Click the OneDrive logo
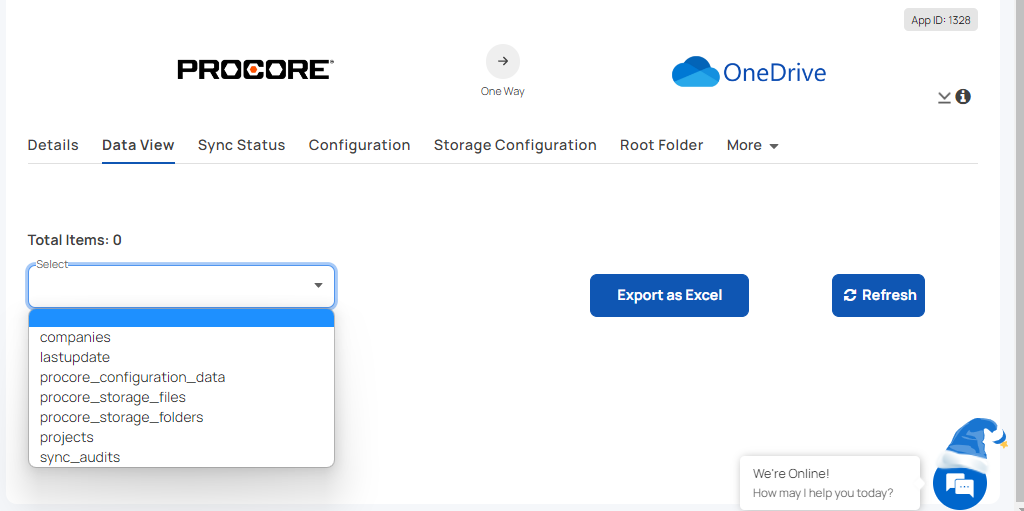This screenshot has height=511, width=1024. (x=749, y=72)
